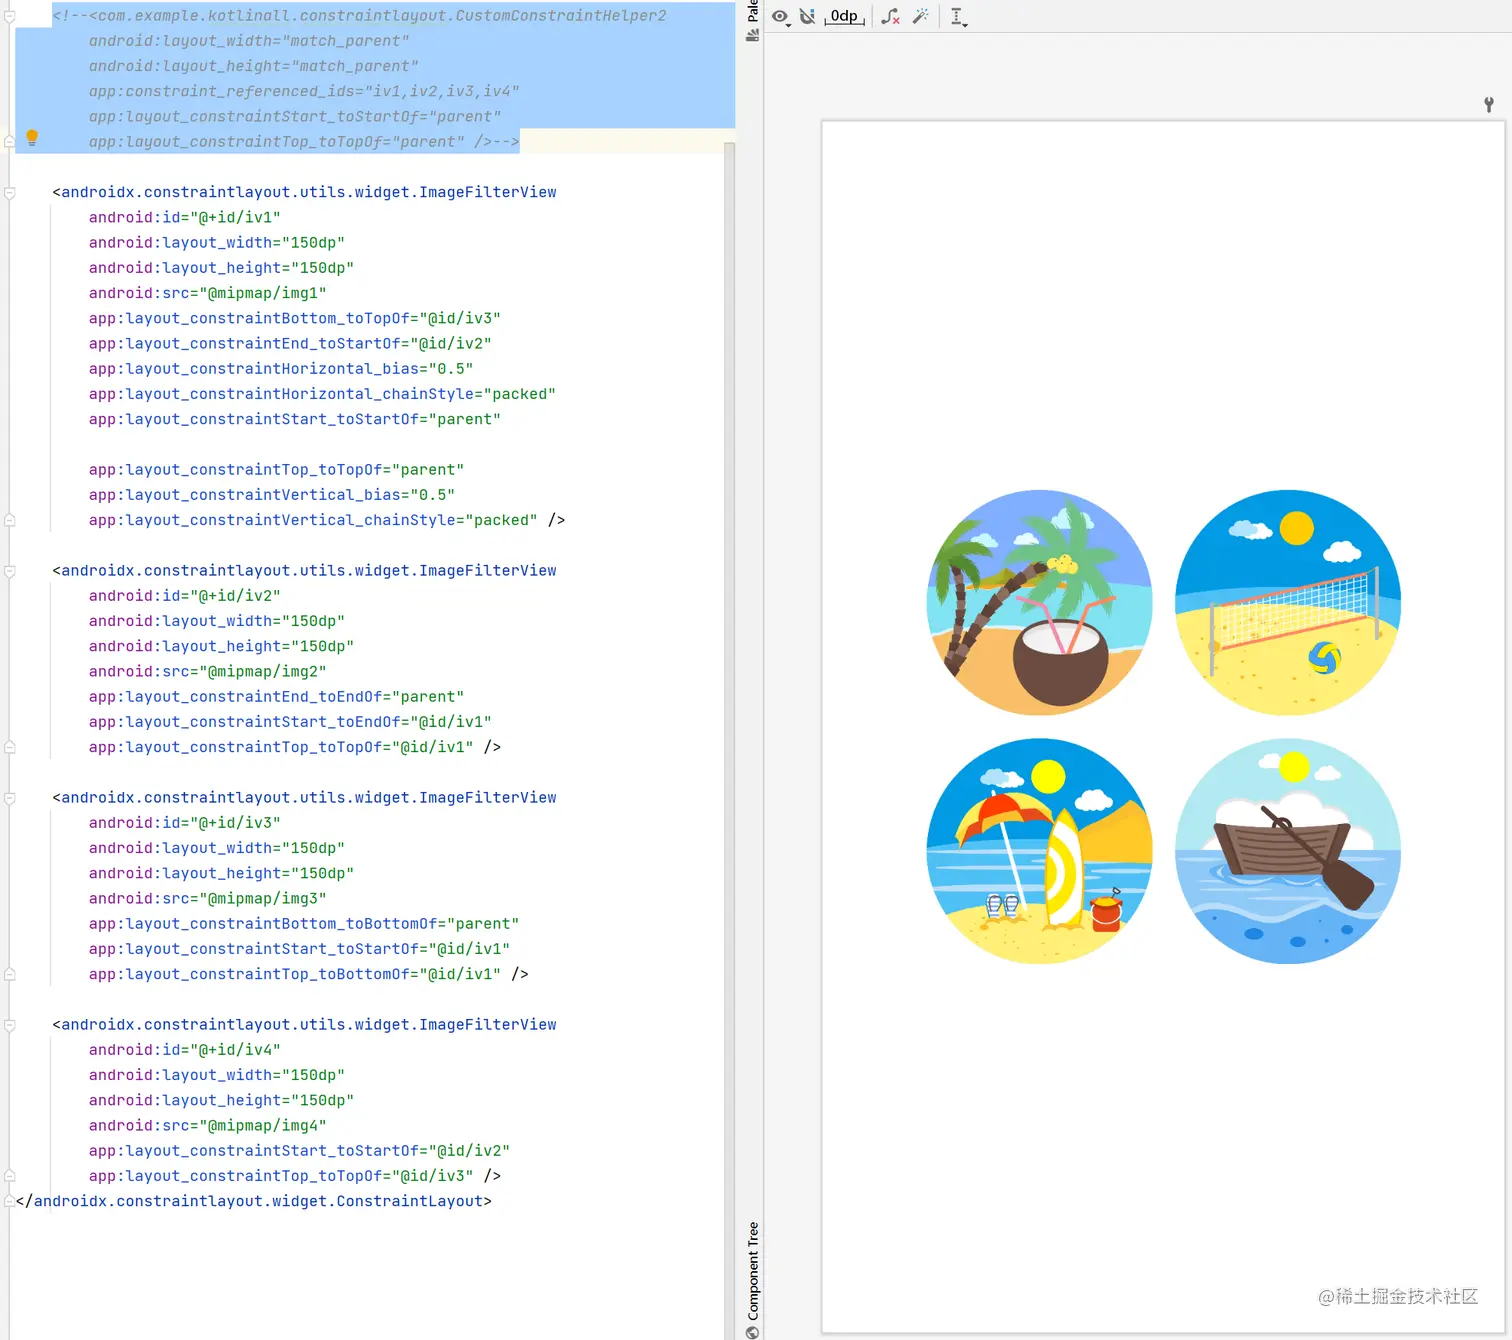The height and width of the screenshot is (1340, 1512).
Task: Click layout_constraintStart_toStartOf="@id/iv2" line
Action: coord(299,1151)
